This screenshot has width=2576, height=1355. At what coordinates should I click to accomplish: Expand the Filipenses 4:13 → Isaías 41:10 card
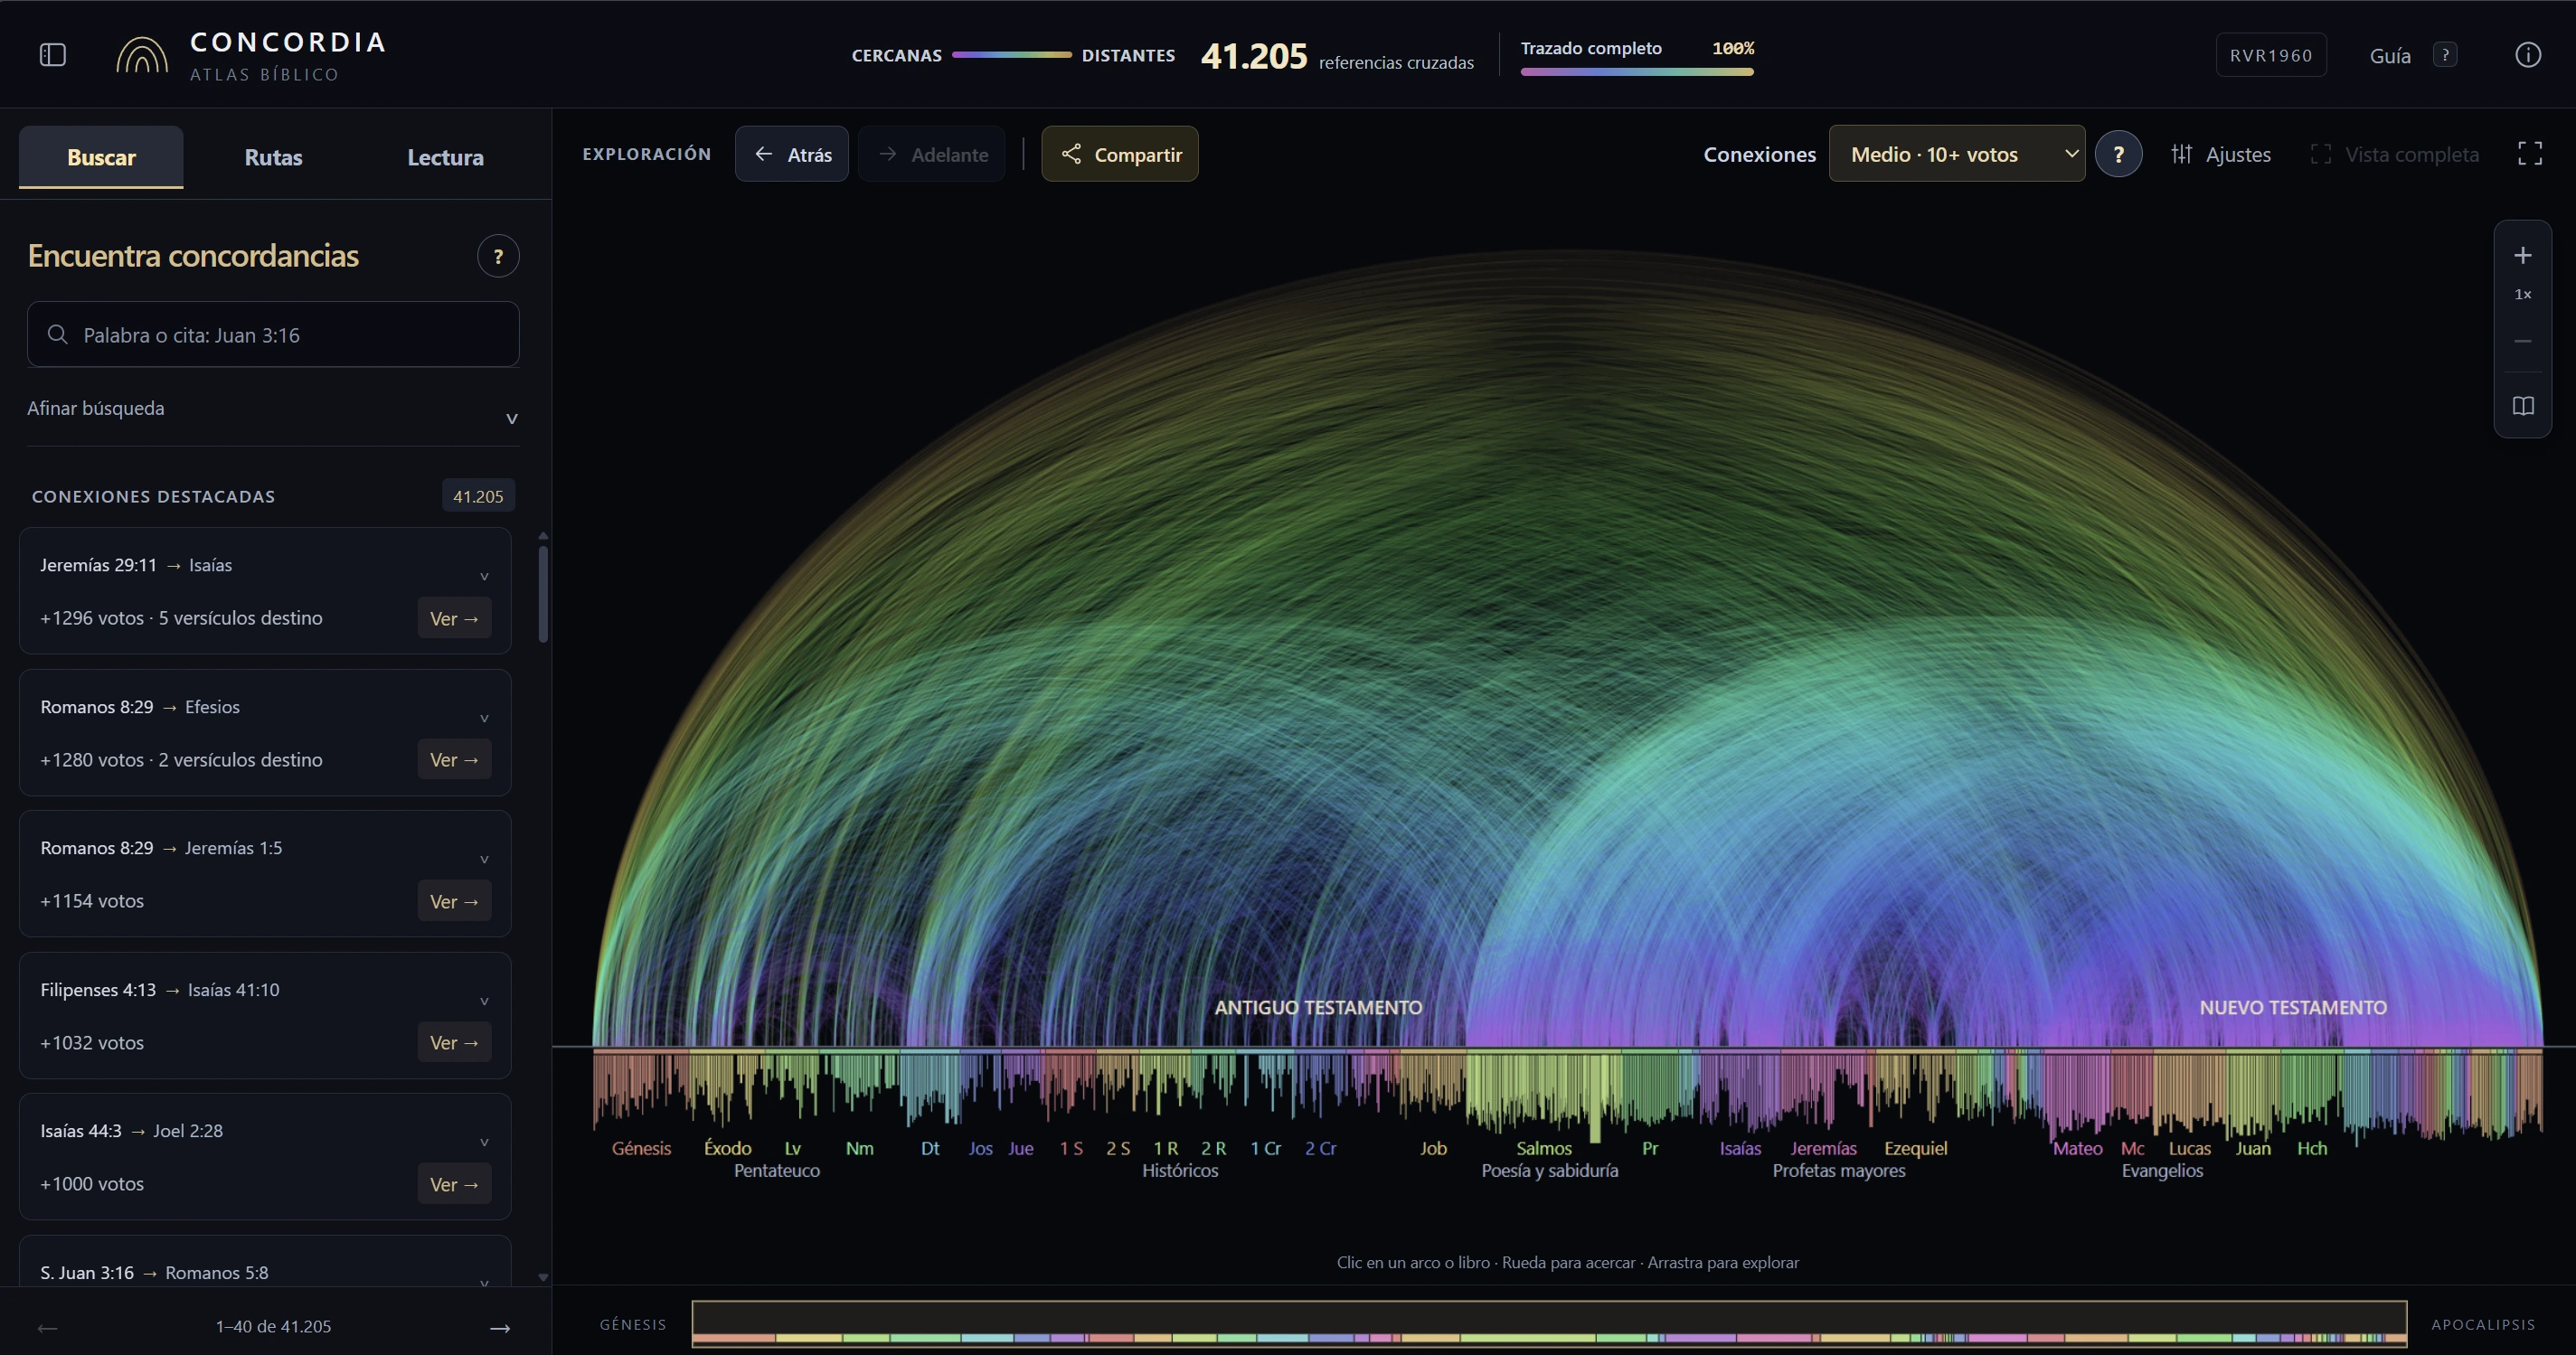pyautogui.click(x=484, y=1001)
